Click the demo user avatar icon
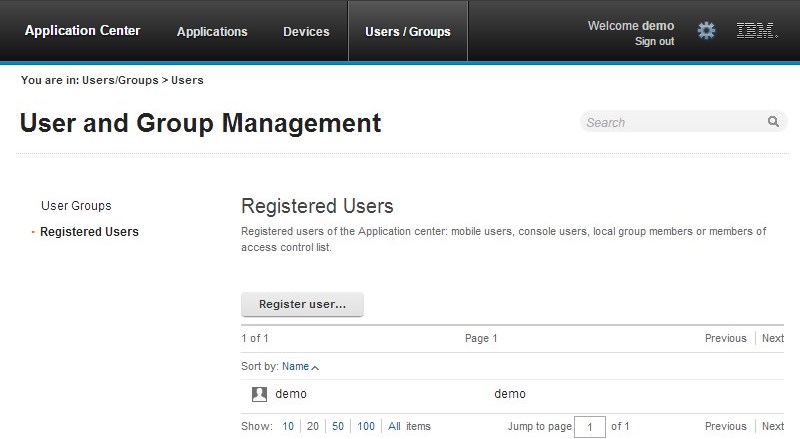The image size is (800, 439). 259,394
